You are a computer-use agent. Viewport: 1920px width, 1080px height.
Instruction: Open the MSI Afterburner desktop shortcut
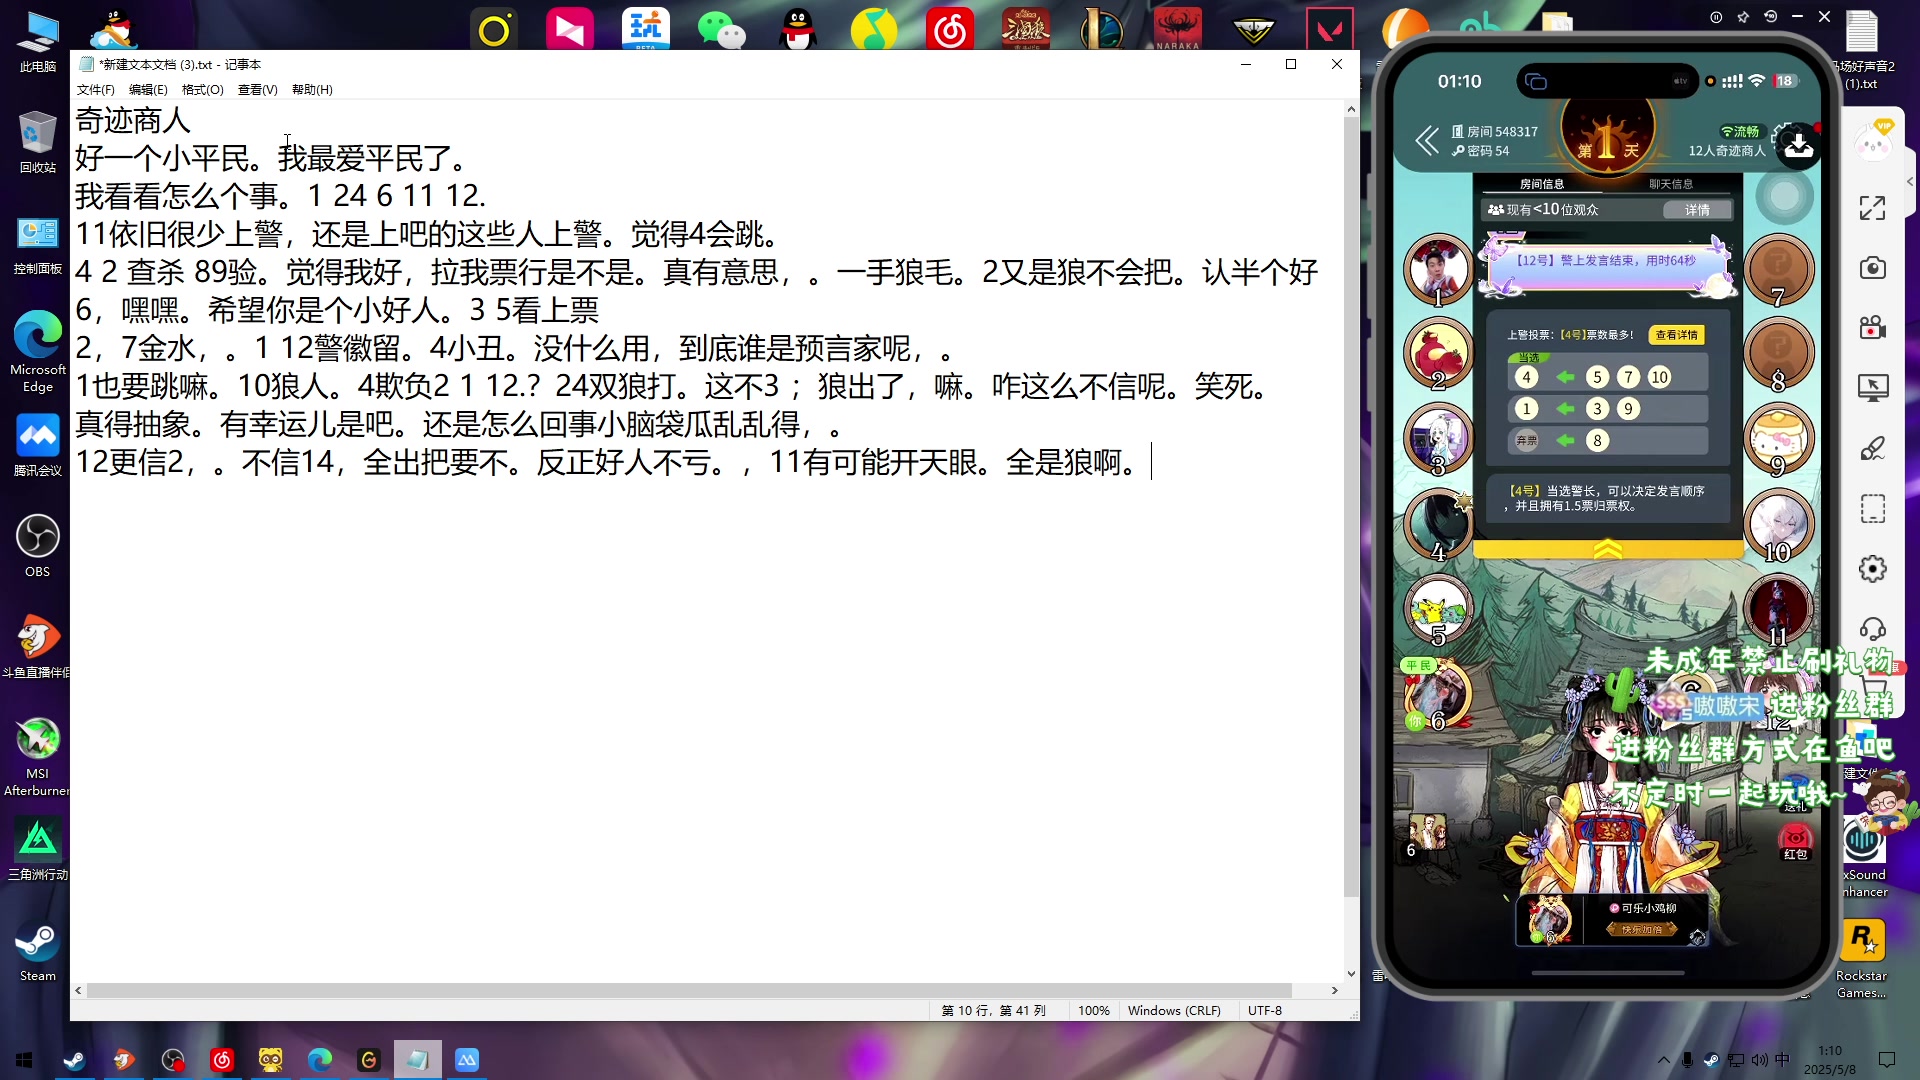[x=38, y=757]
